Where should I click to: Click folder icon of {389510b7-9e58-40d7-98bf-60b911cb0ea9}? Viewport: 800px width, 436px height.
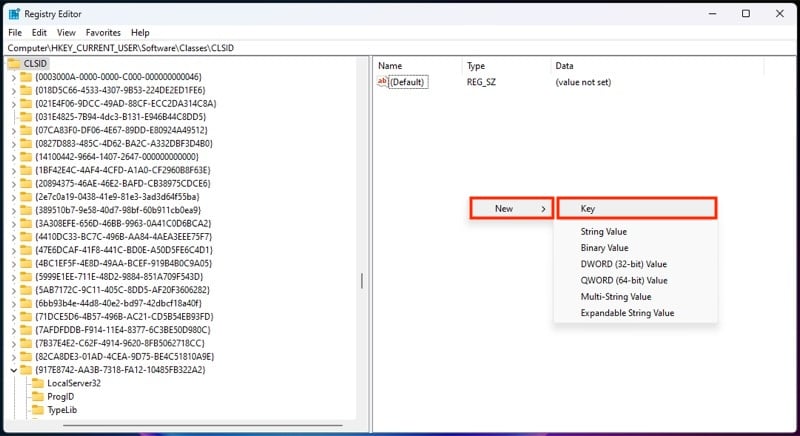pos(26,210)
